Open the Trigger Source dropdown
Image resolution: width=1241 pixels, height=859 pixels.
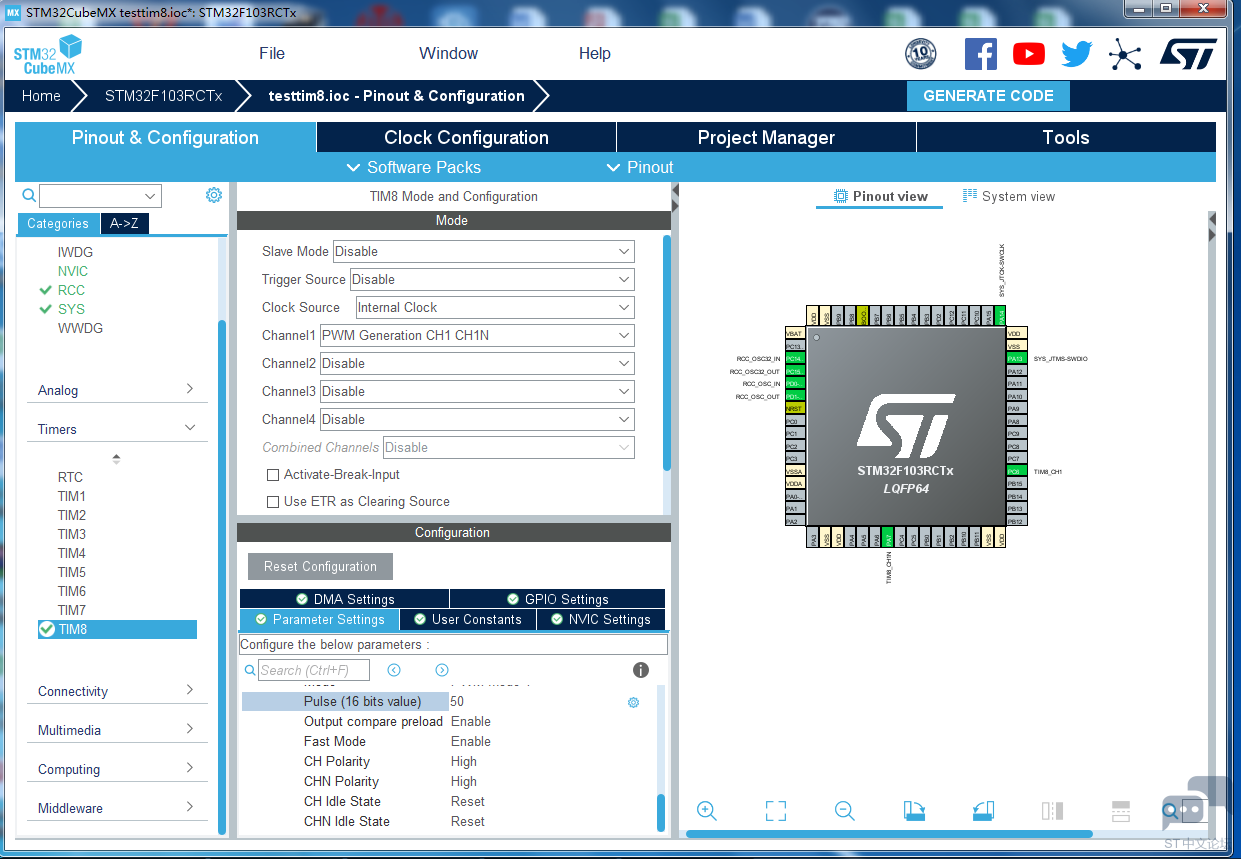(x=492, y=279)
